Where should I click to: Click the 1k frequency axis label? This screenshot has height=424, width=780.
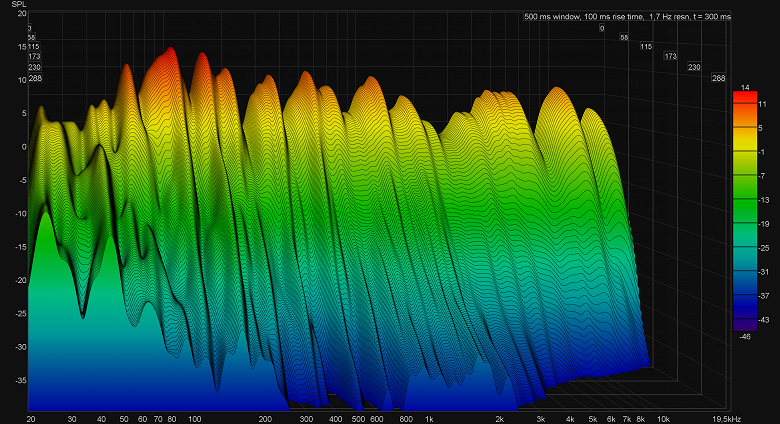[x=428, y=419]
